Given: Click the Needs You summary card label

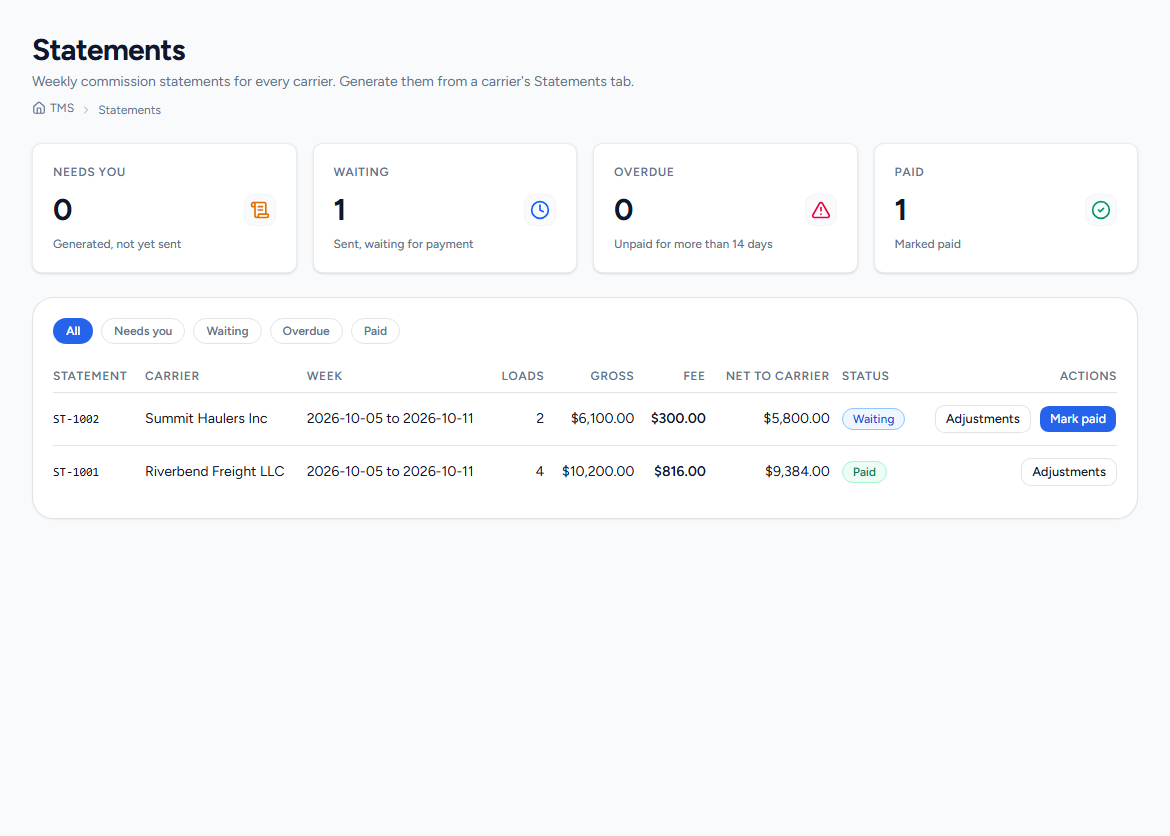Looking at the screenshot, I should click(90, 172).
